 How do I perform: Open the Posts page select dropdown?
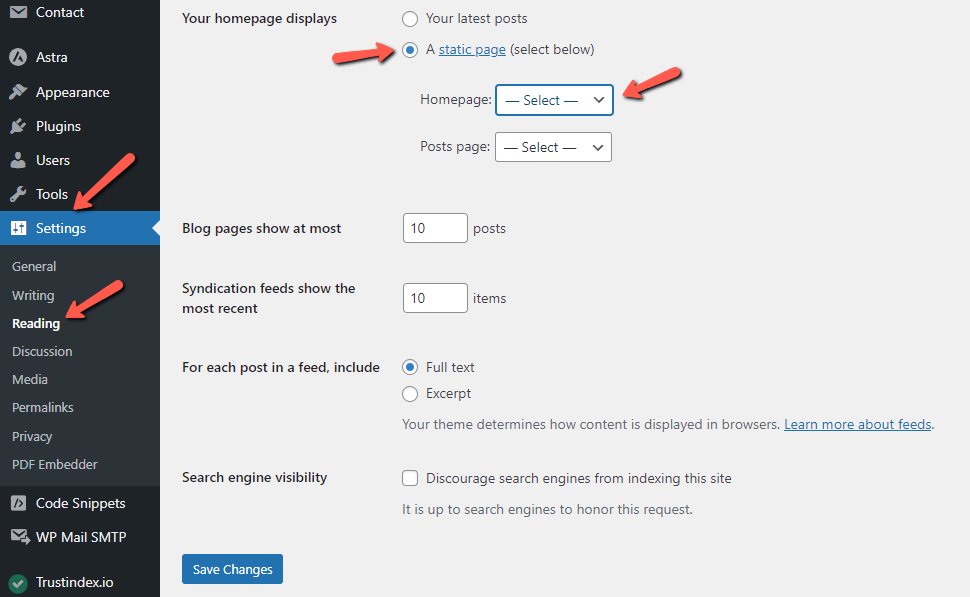553,147
